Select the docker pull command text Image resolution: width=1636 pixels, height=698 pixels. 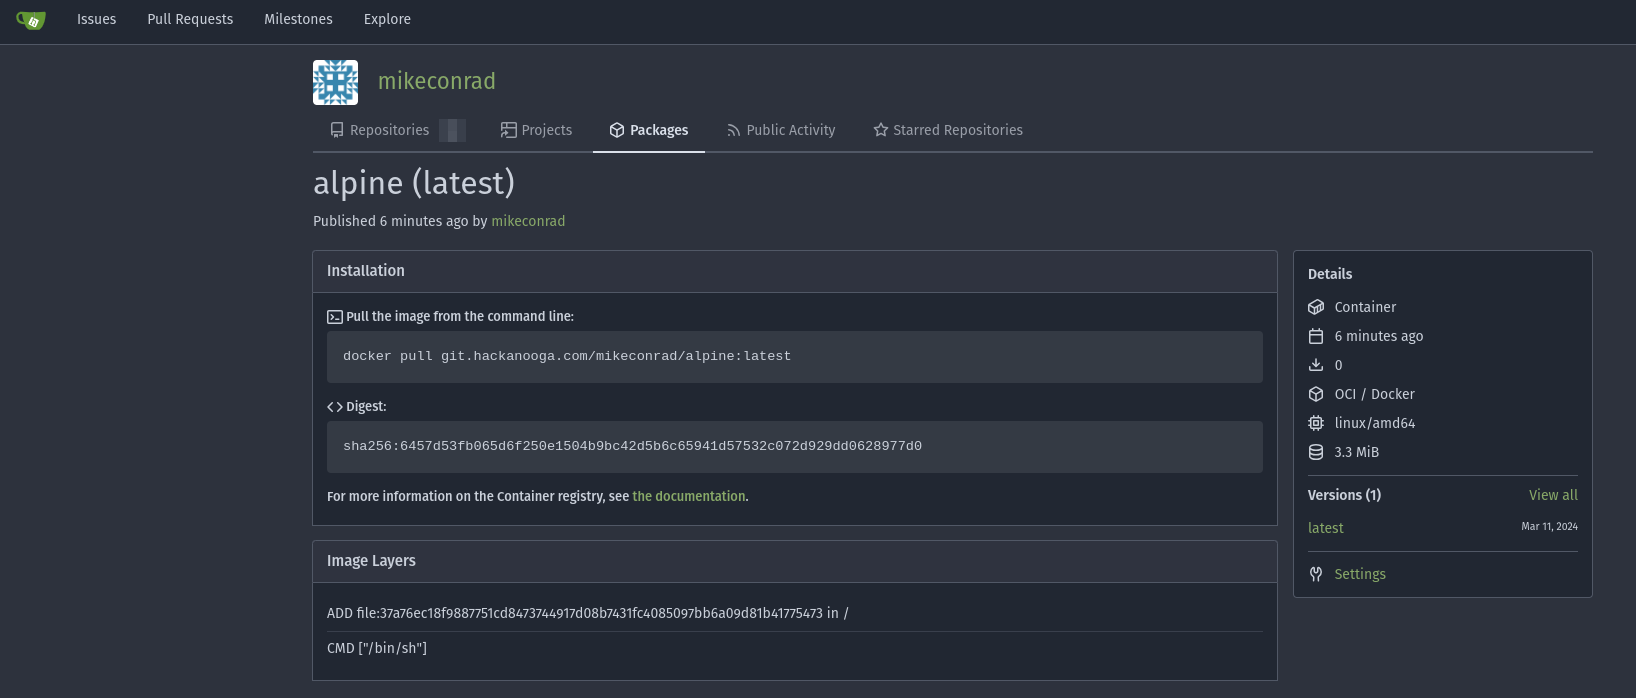pyautogui.click(x=567, y=356)
